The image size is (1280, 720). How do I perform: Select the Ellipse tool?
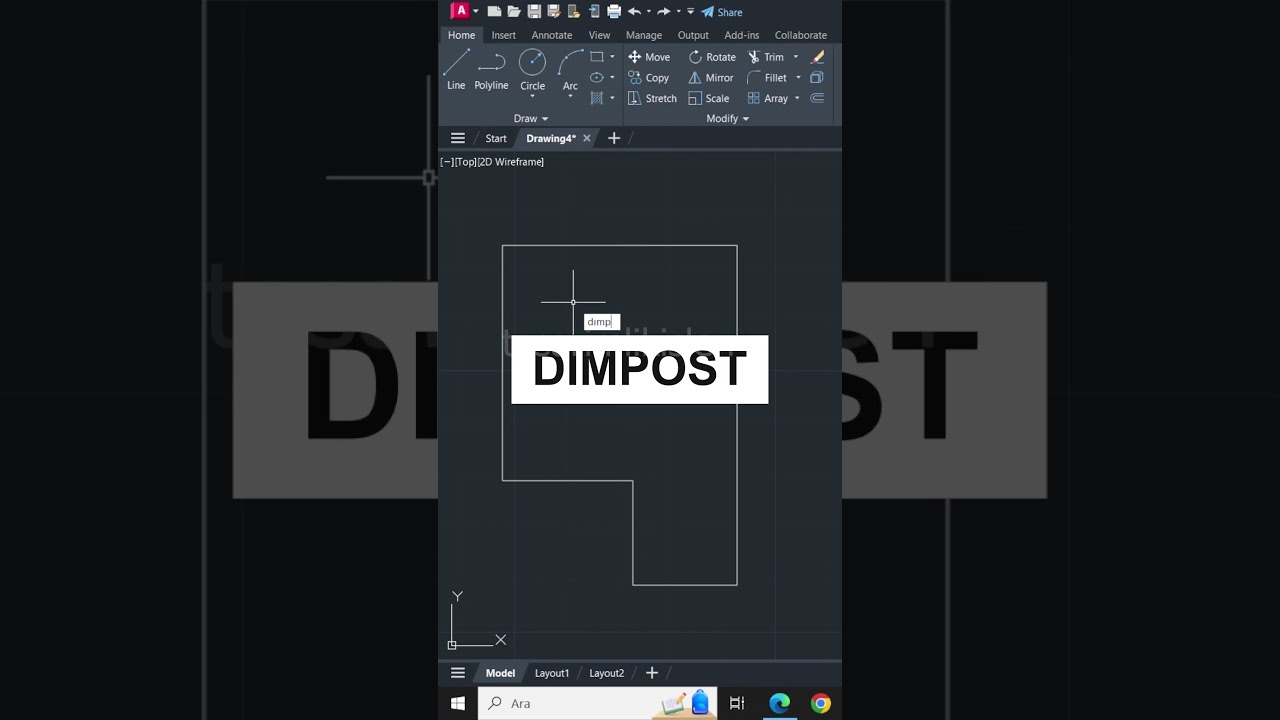tap(597, 77)
